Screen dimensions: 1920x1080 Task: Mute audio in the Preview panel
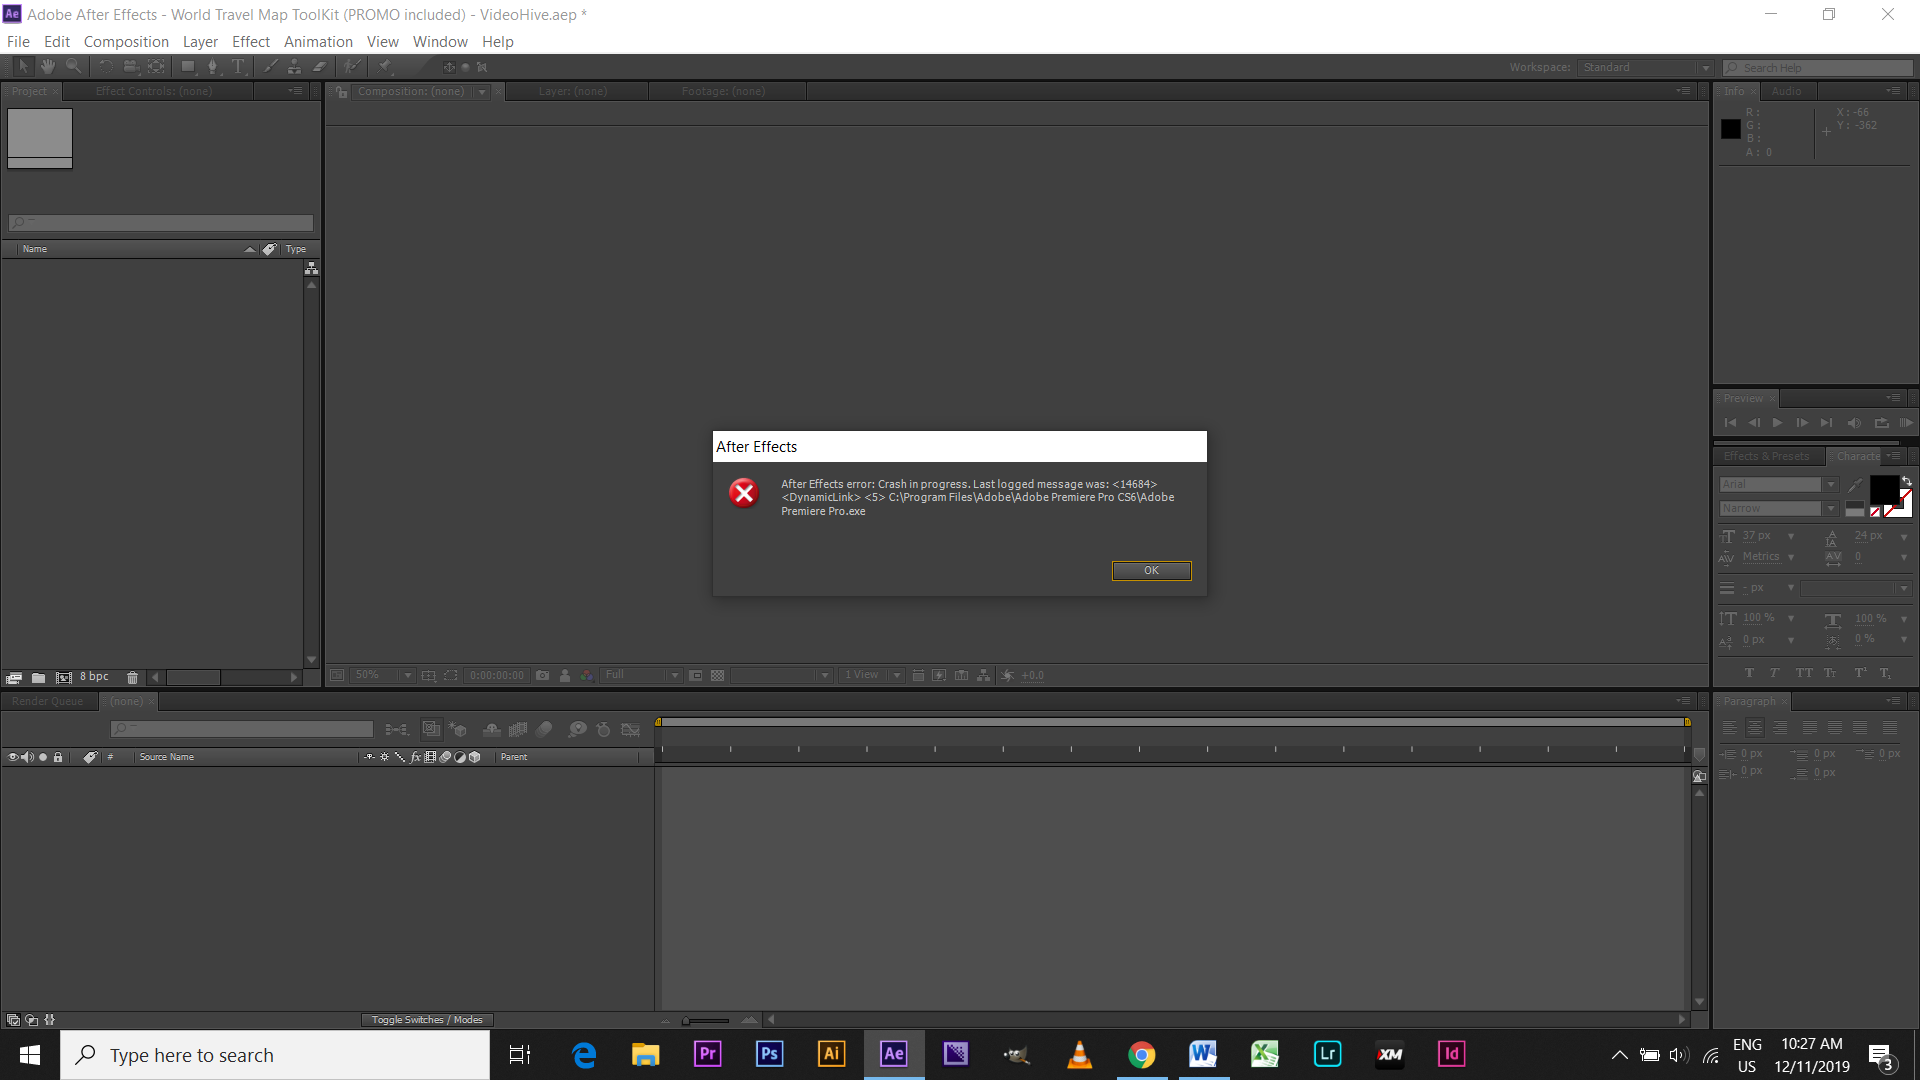point(1855,422)
